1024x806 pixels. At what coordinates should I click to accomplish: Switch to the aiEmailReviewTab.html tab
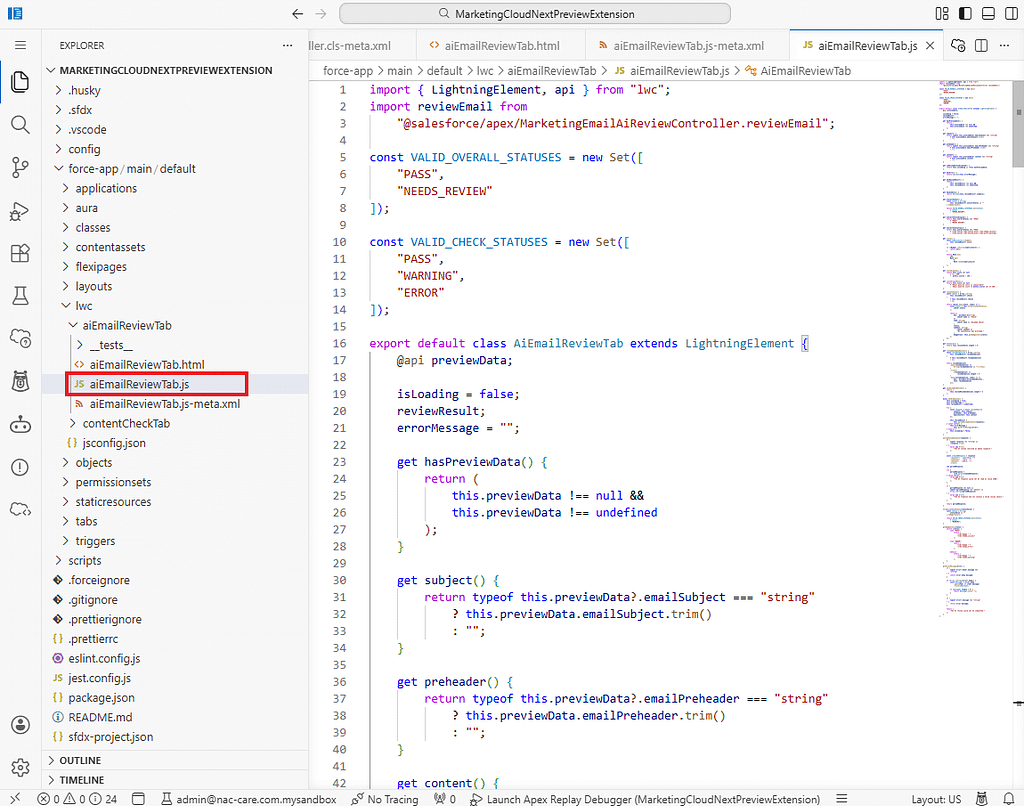[x=502, y=46]
